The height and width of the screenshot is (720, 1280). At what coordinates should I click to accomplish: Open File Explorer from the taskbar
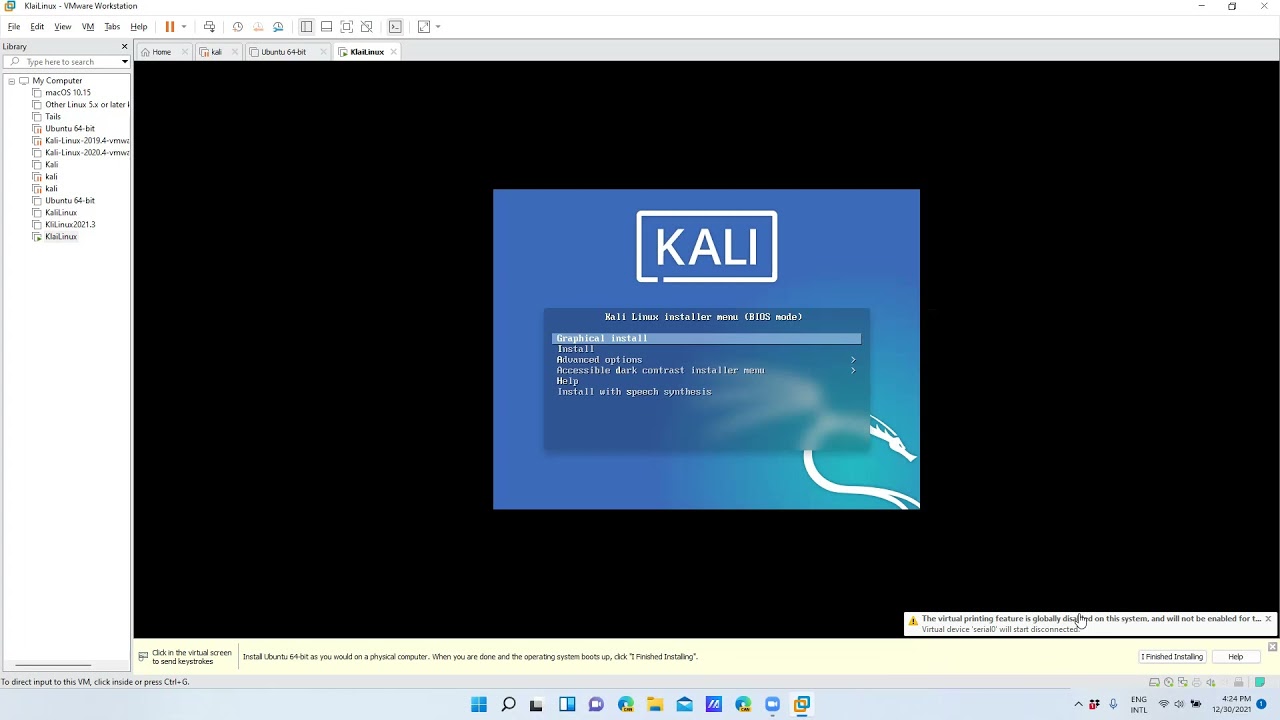(x=655, y=704)
